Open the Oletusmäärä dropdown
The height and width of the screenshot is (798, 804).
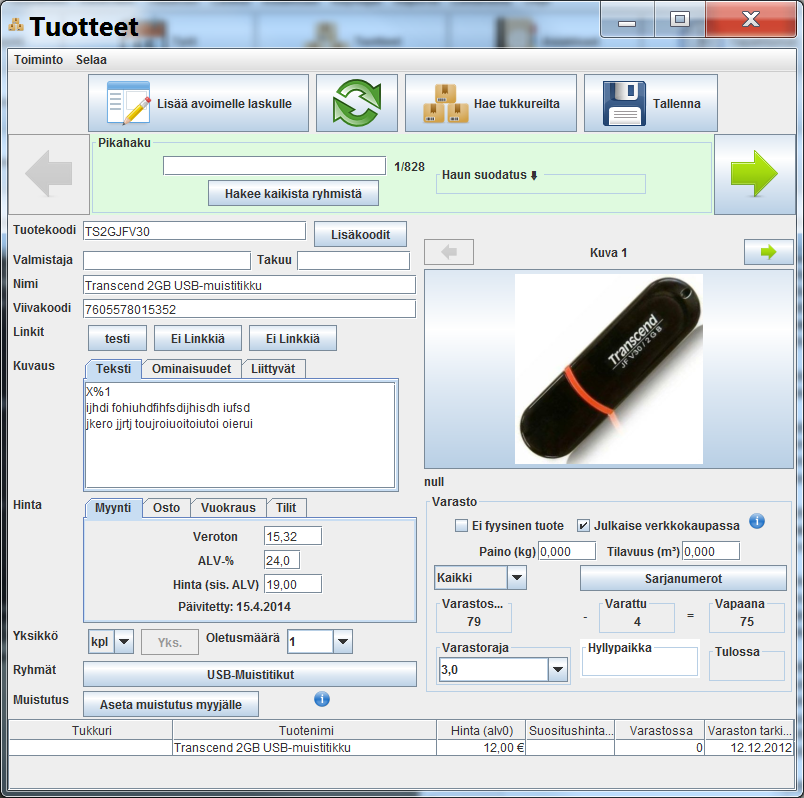pos(343,642)
